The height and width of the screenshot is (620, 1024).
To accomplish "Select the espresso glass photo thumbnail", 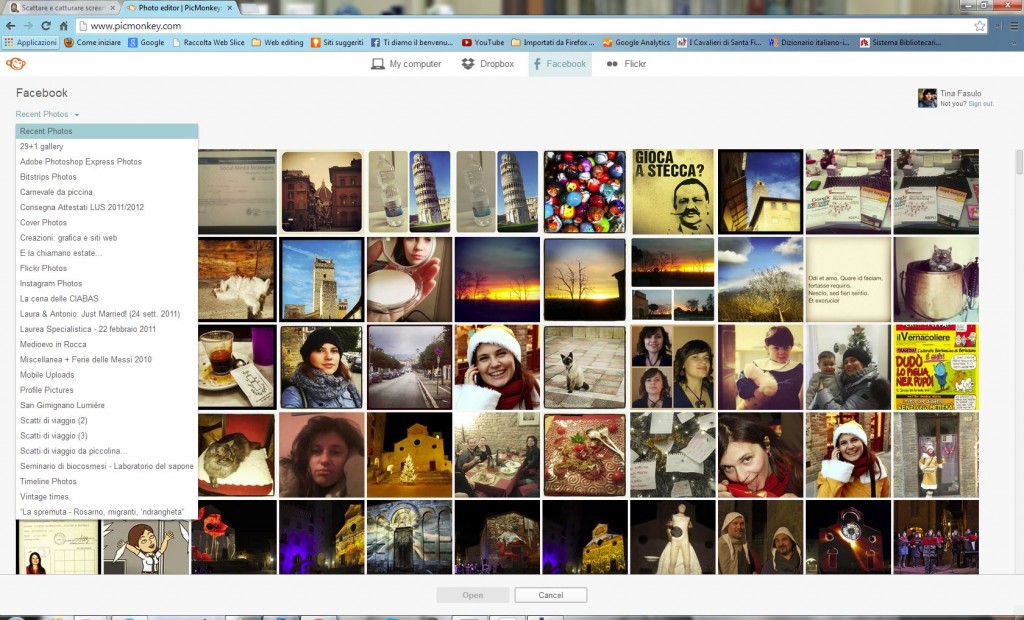I will click(237, 367).
